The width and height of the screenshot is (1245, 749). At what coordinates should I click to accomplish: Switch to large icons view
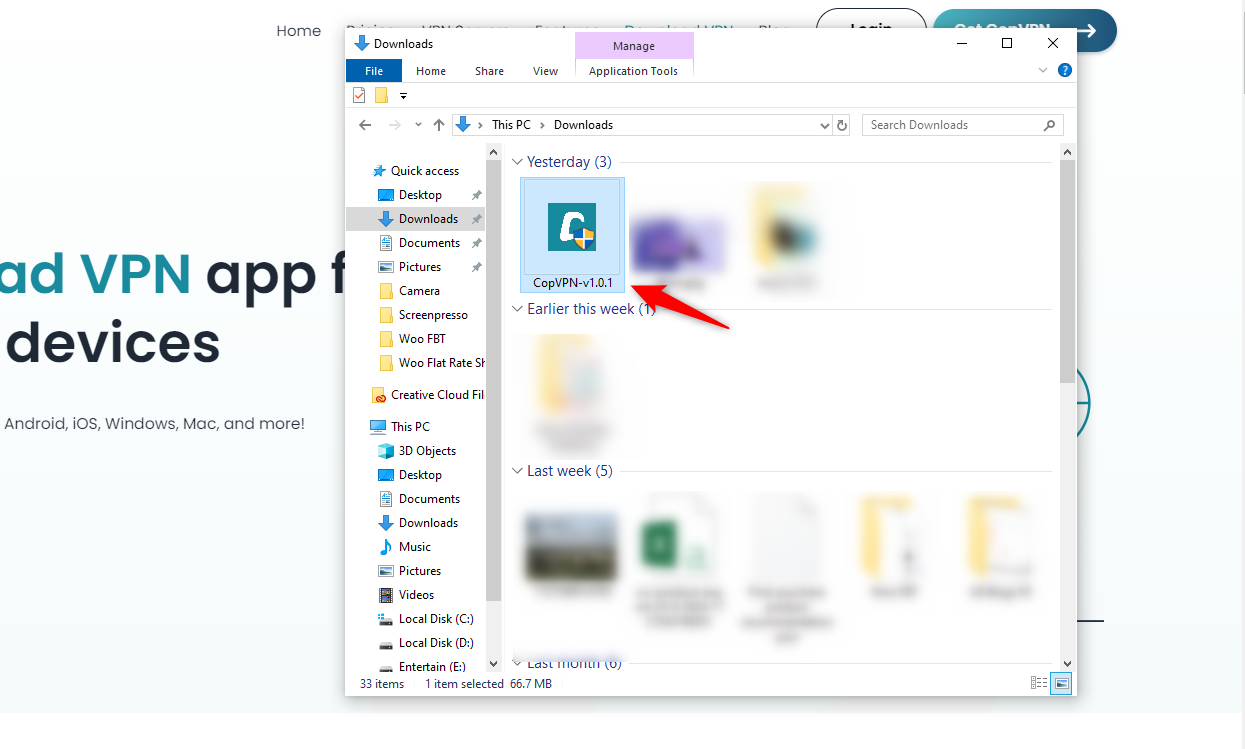[1061, 683]
